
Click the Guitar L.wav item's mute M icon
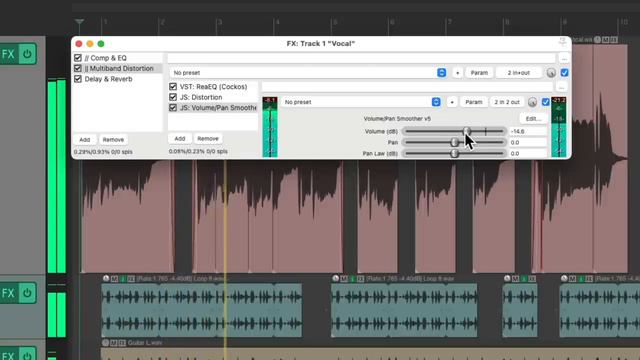click(114, 343)
